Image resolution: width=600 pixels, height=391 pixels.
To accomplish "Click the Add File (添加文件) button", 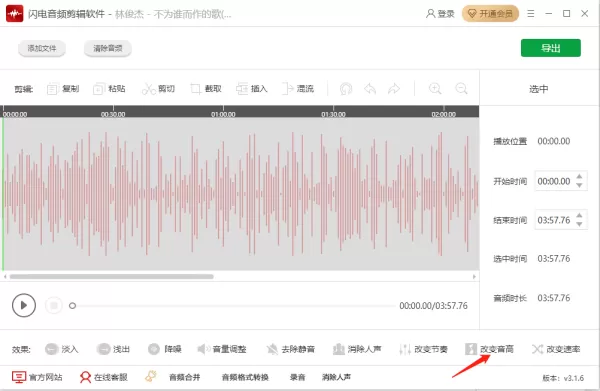I will coord(42,48).
